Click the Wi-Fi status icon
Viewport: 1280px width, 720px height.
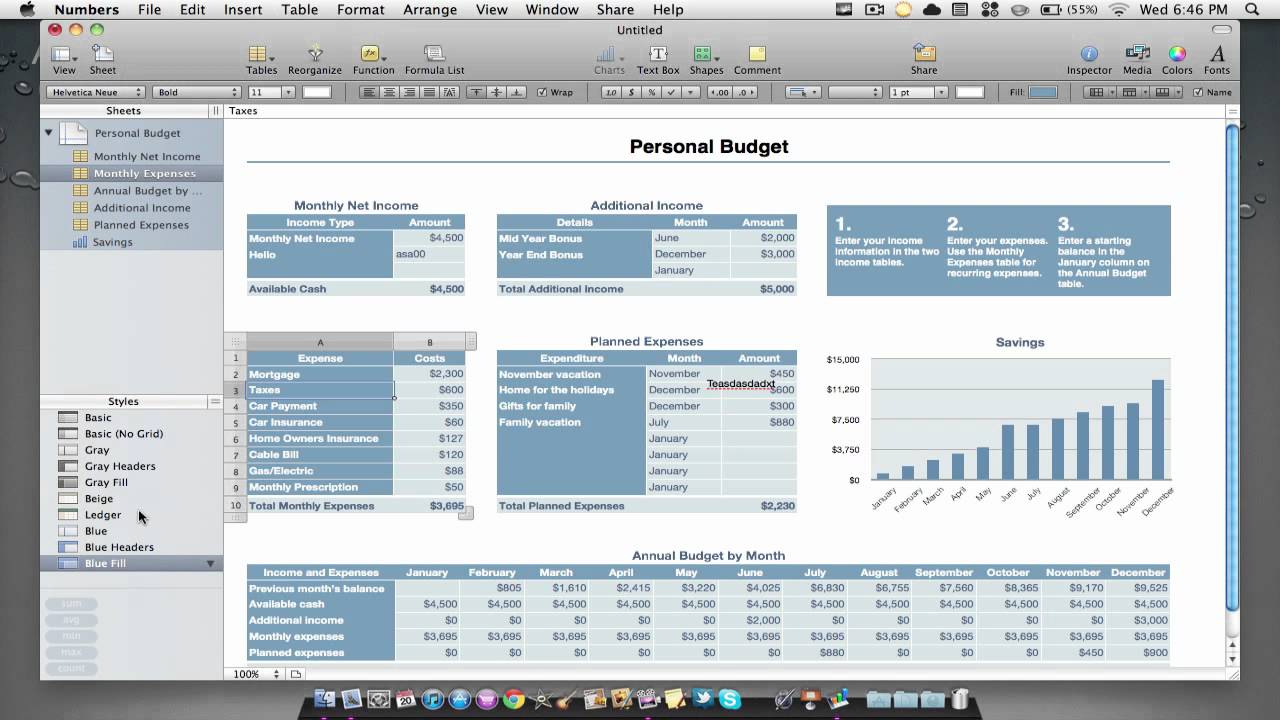(x=1118, y=9)
